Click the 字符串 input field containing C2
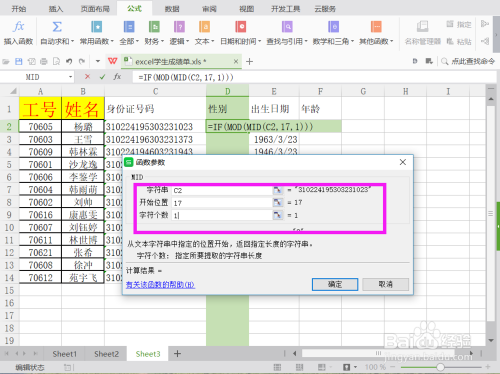 coord(222,190)
